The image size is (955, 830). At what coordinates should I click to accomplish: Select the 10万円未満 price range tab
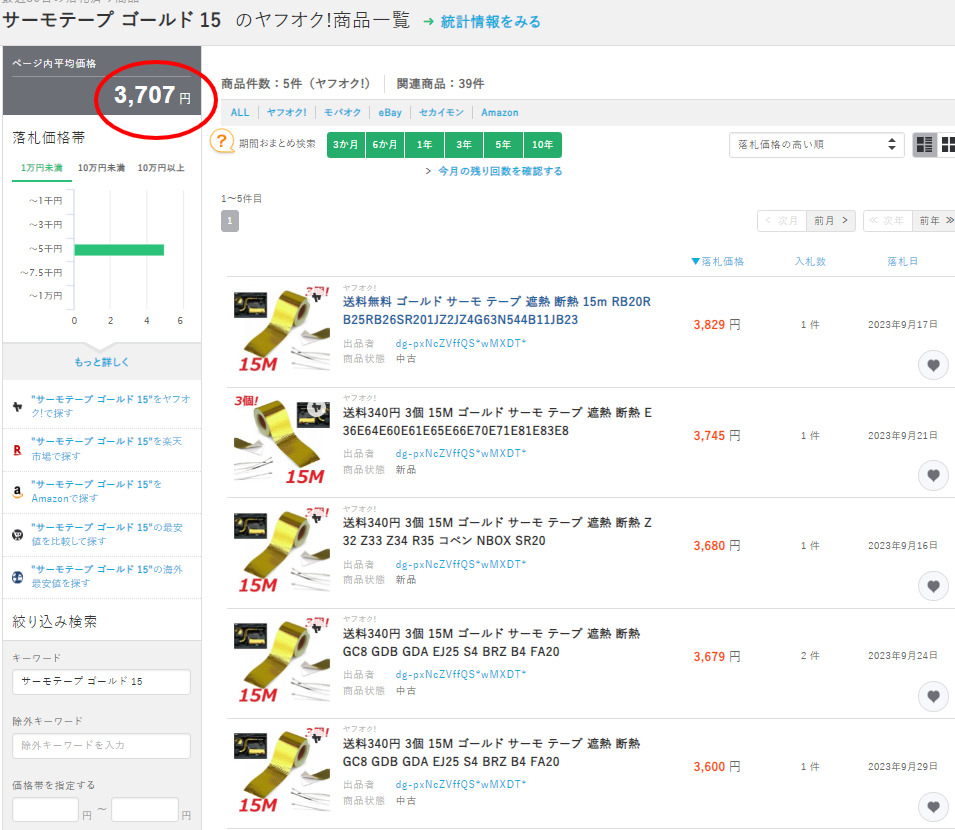(101, 168)
